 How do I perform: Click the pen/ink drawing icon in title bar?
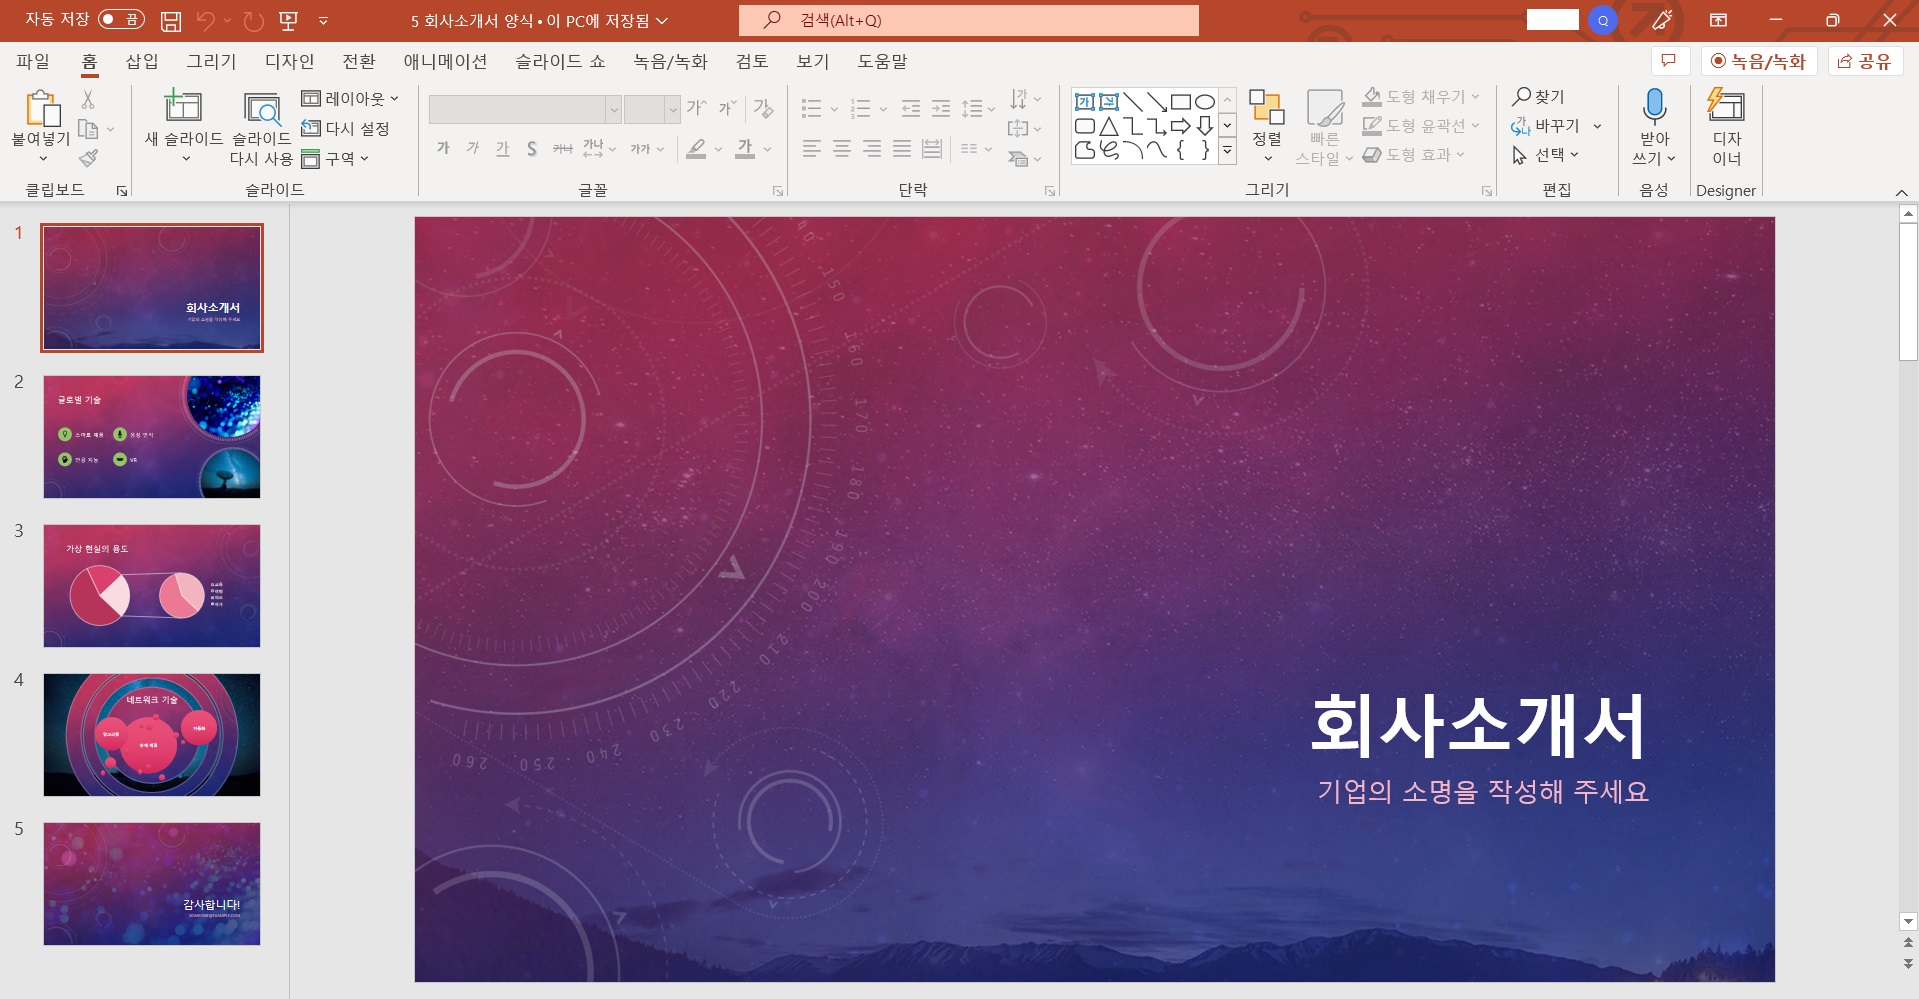coord(1662,20)
